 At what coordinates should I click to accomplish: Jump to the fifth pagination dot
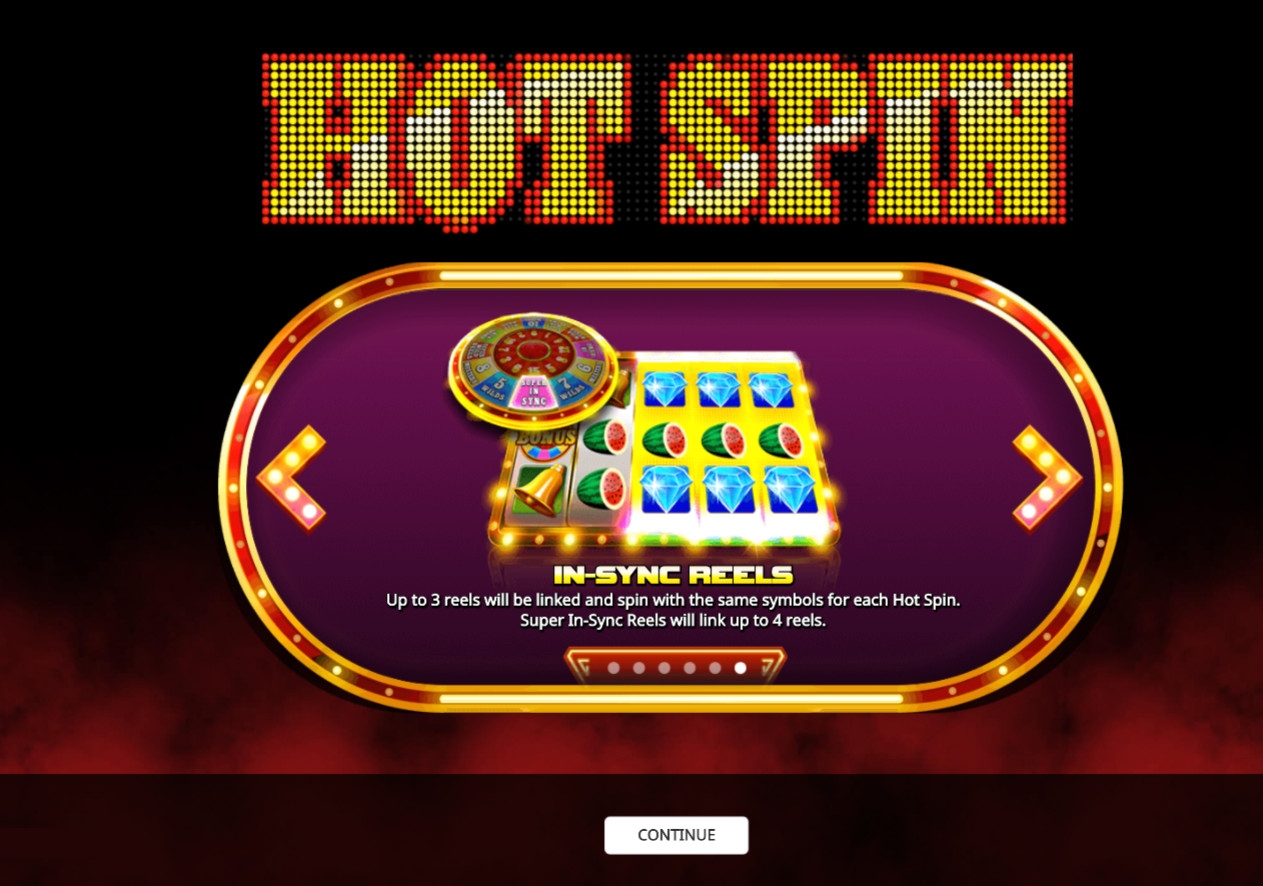point(715,668)
